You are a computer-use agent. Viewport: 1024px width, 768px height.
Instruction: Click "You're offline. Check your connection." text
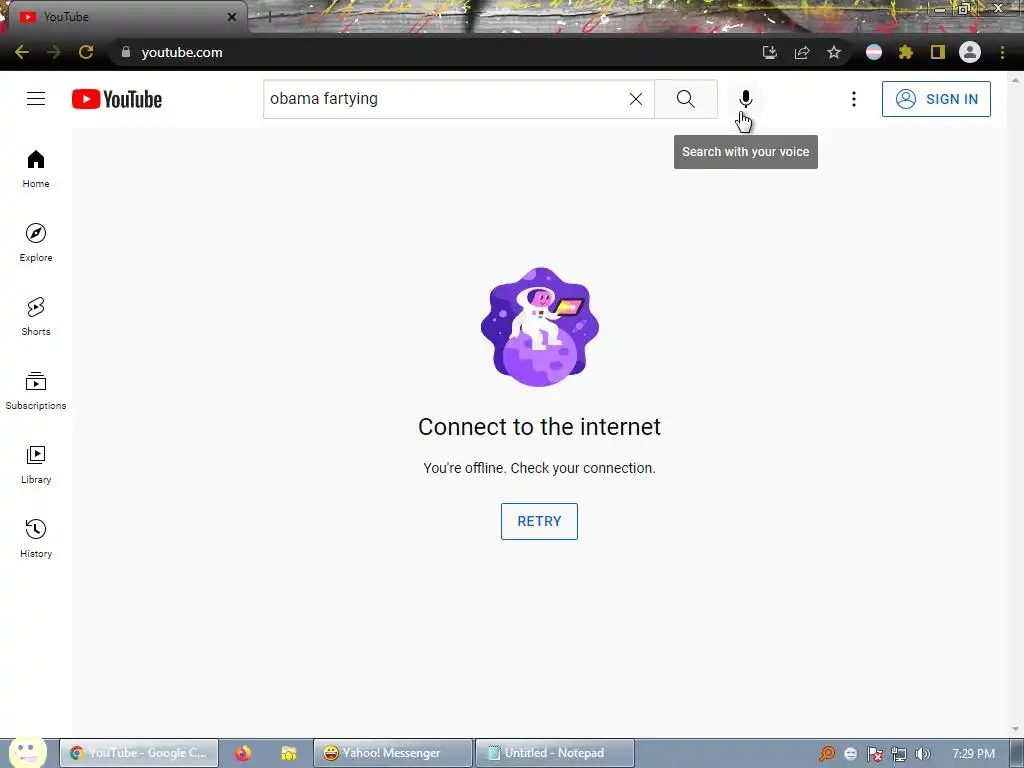[x=539, y=468]
